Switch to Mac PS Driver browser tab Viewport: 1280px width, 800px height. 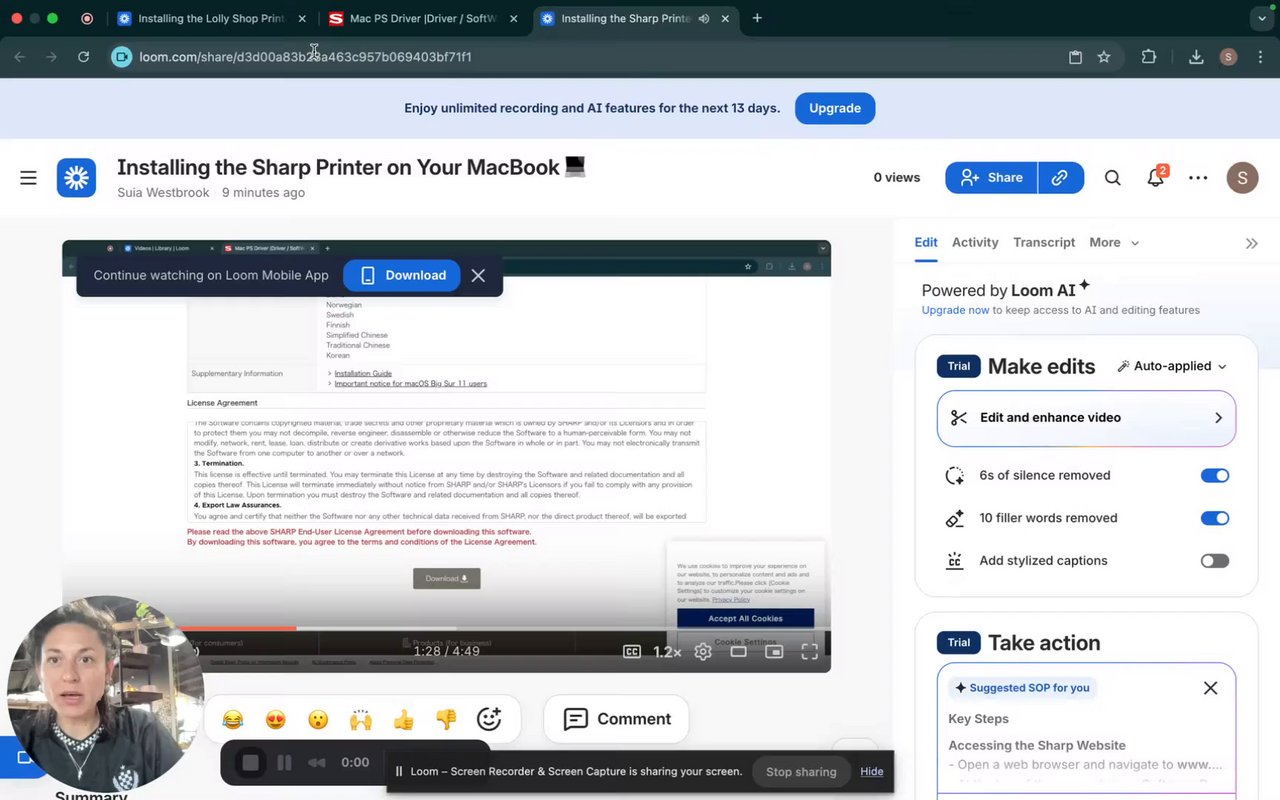pos(422,18)
